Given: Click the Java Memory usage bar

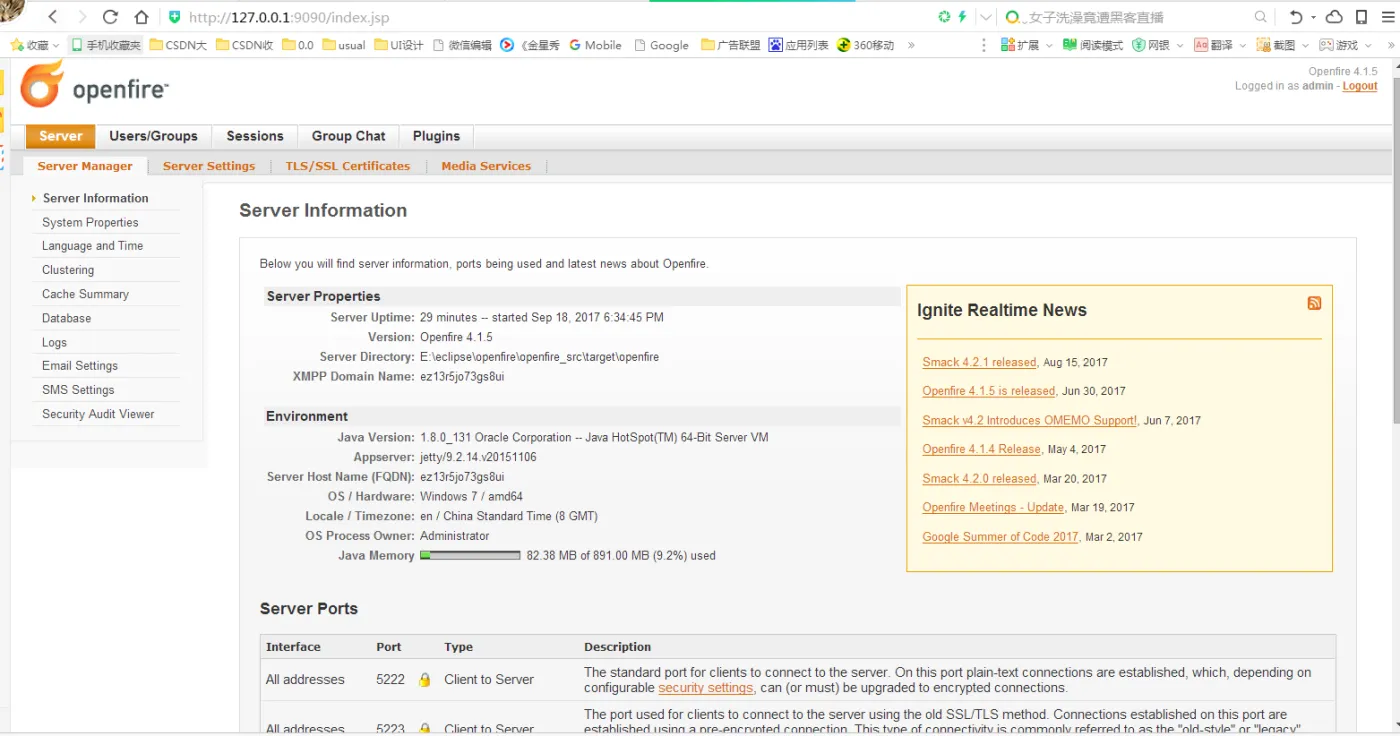Looking at the screenshot, I should pyautogui.click(x=470, y=556).
